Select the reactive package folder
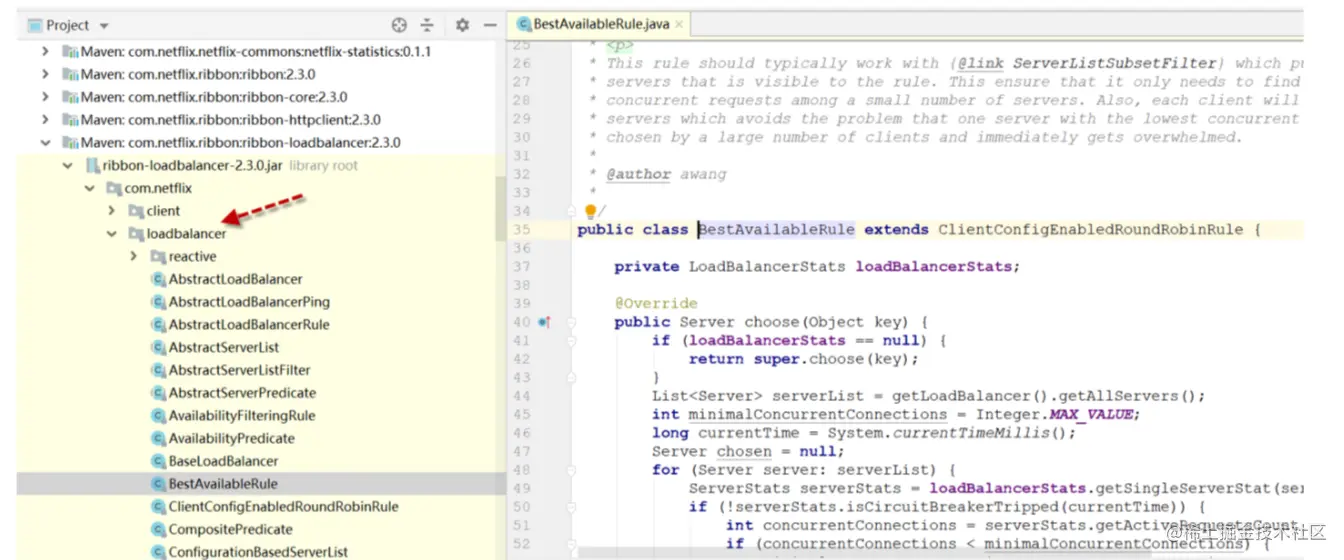 pos(192,257)
